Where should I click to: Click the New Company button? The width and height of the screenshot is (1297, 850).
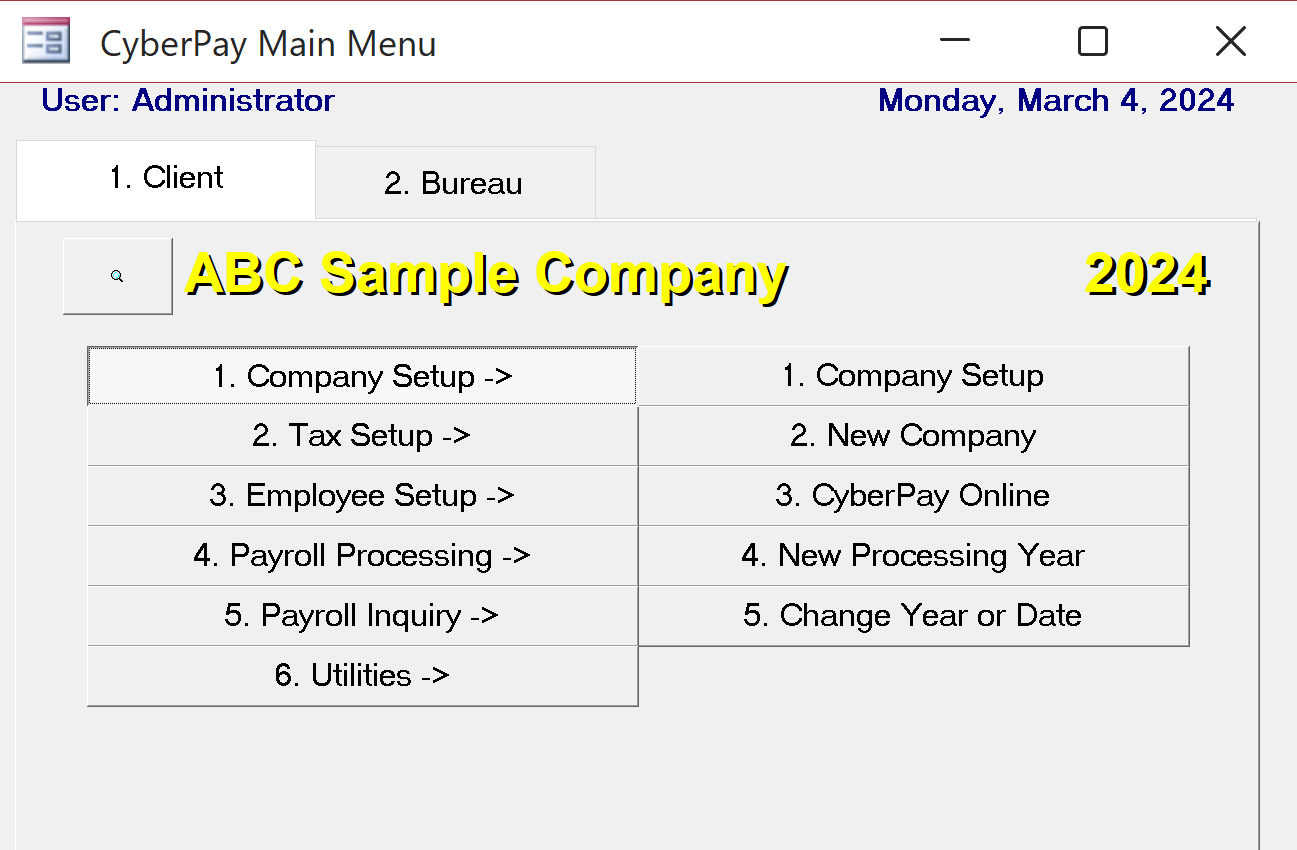point(913,436)
